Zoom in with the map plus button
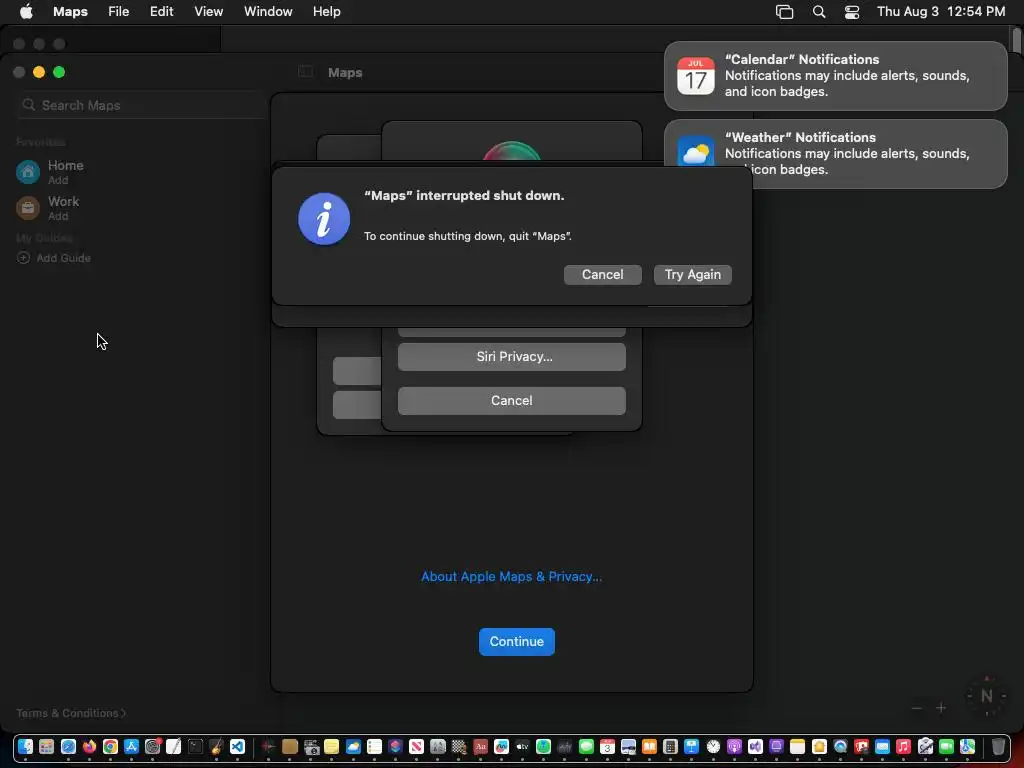1024x768 pixels. pos(941,708)
